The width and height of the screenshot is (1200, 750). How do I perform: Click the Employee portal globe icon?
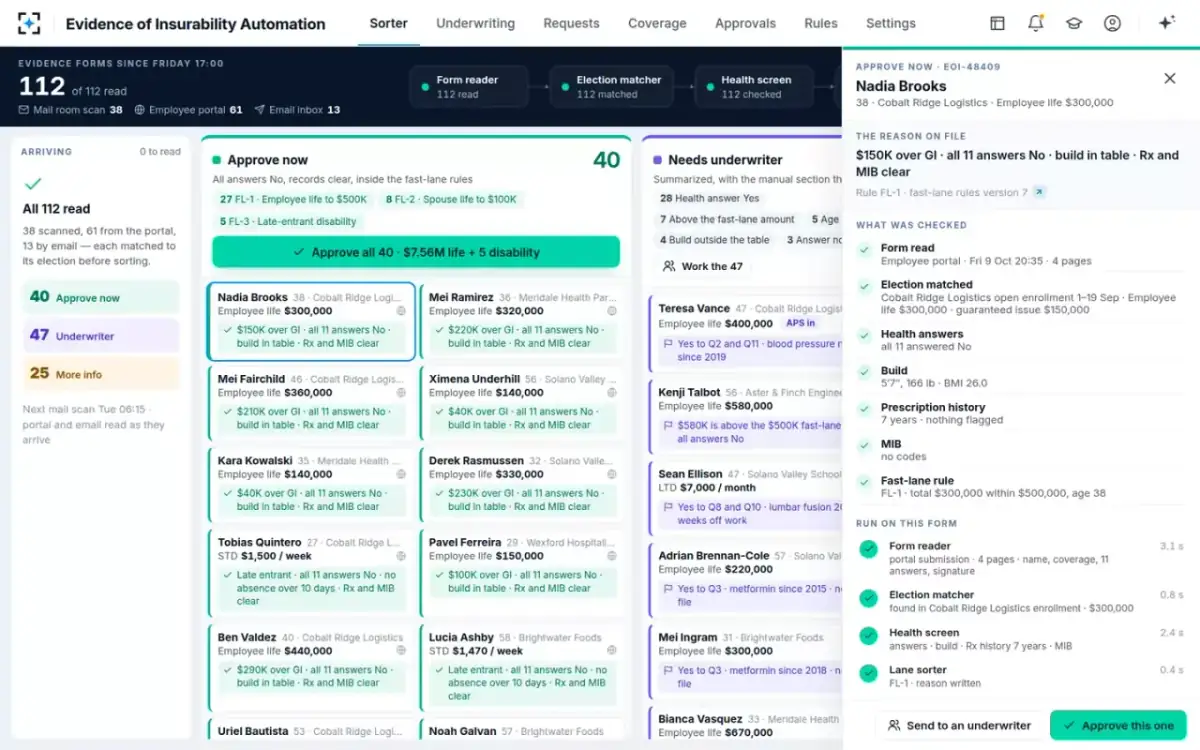click(140, 110)
